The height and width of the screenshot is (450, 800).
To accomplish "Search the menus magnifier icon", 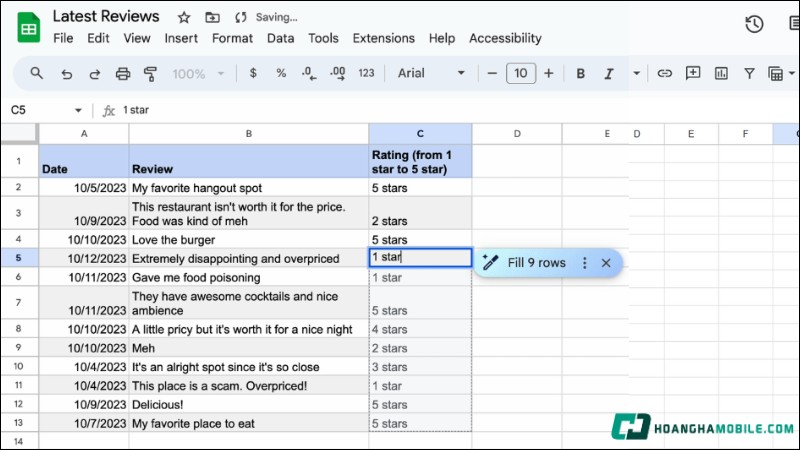I will (36, 73).
